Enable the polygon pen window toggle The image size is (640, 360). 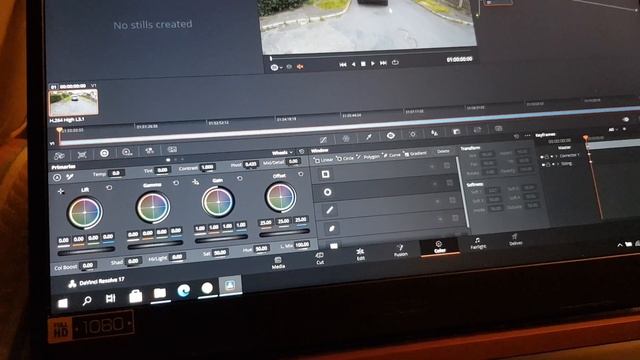point(330,210)
